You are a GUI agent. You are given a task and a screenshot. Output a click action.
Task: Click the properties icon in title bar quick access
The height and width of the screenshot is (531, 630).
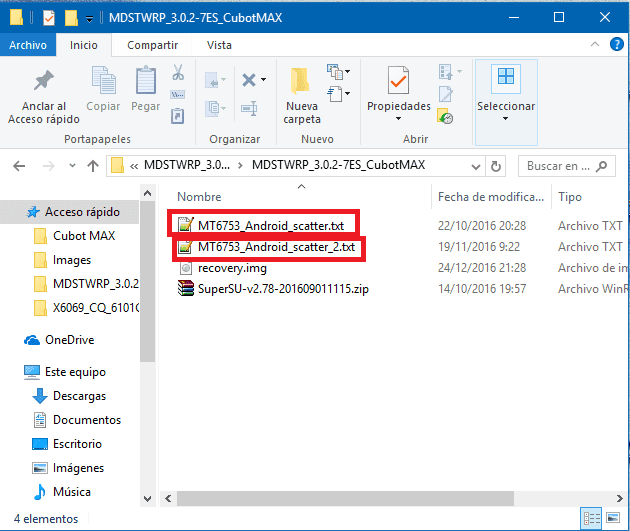pyautogui.click(x=49, y=18)
